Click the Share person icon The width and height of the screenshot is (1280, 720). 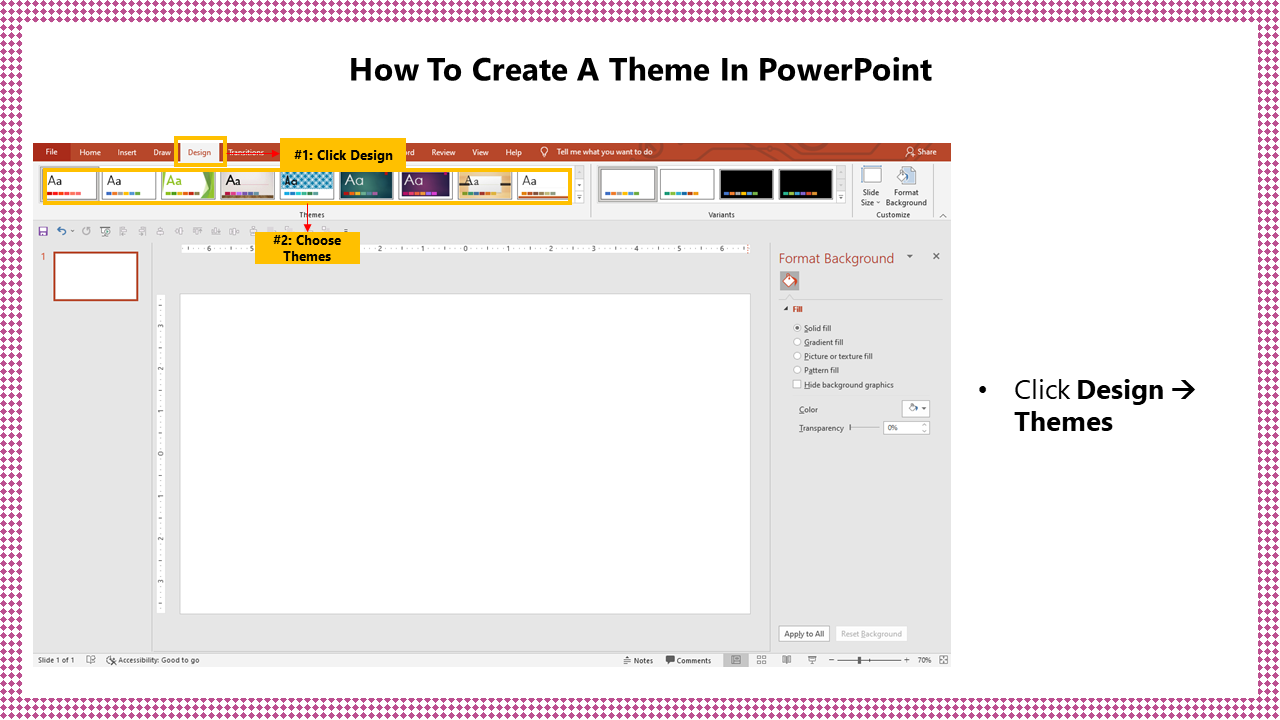(910, 152)
